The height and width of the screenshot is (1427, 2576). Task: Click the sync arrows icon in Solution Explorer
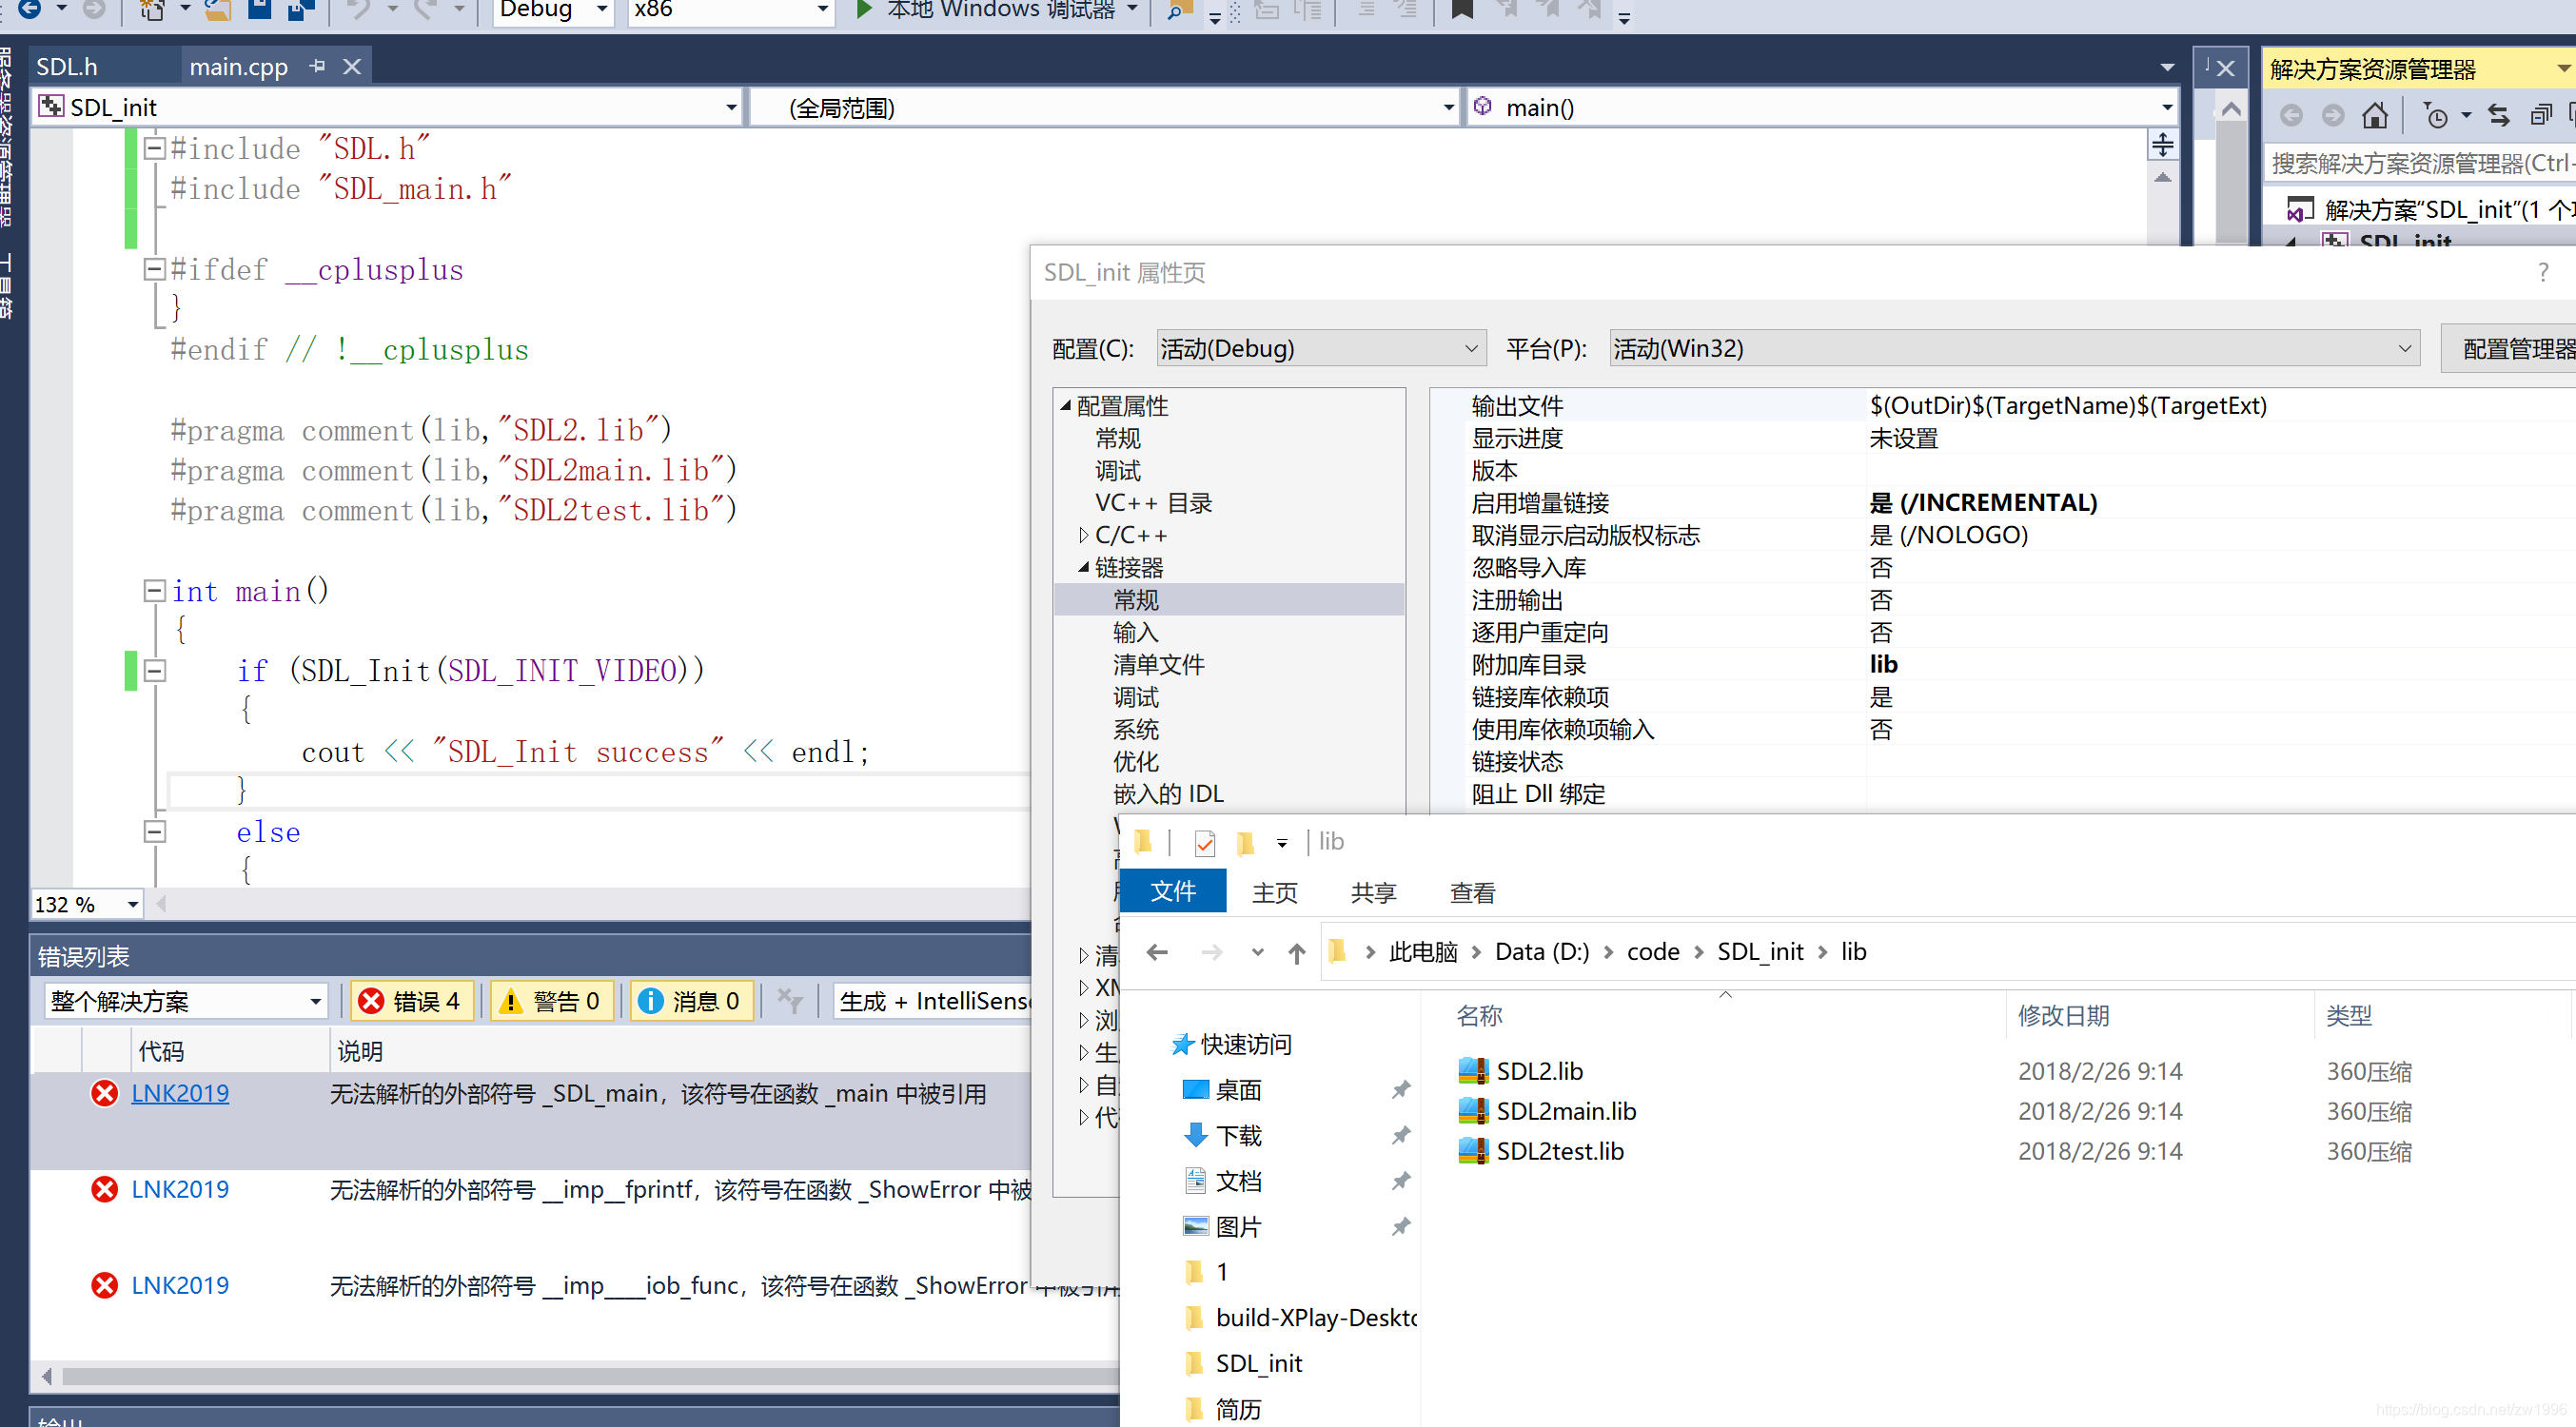coord(2499,116)
